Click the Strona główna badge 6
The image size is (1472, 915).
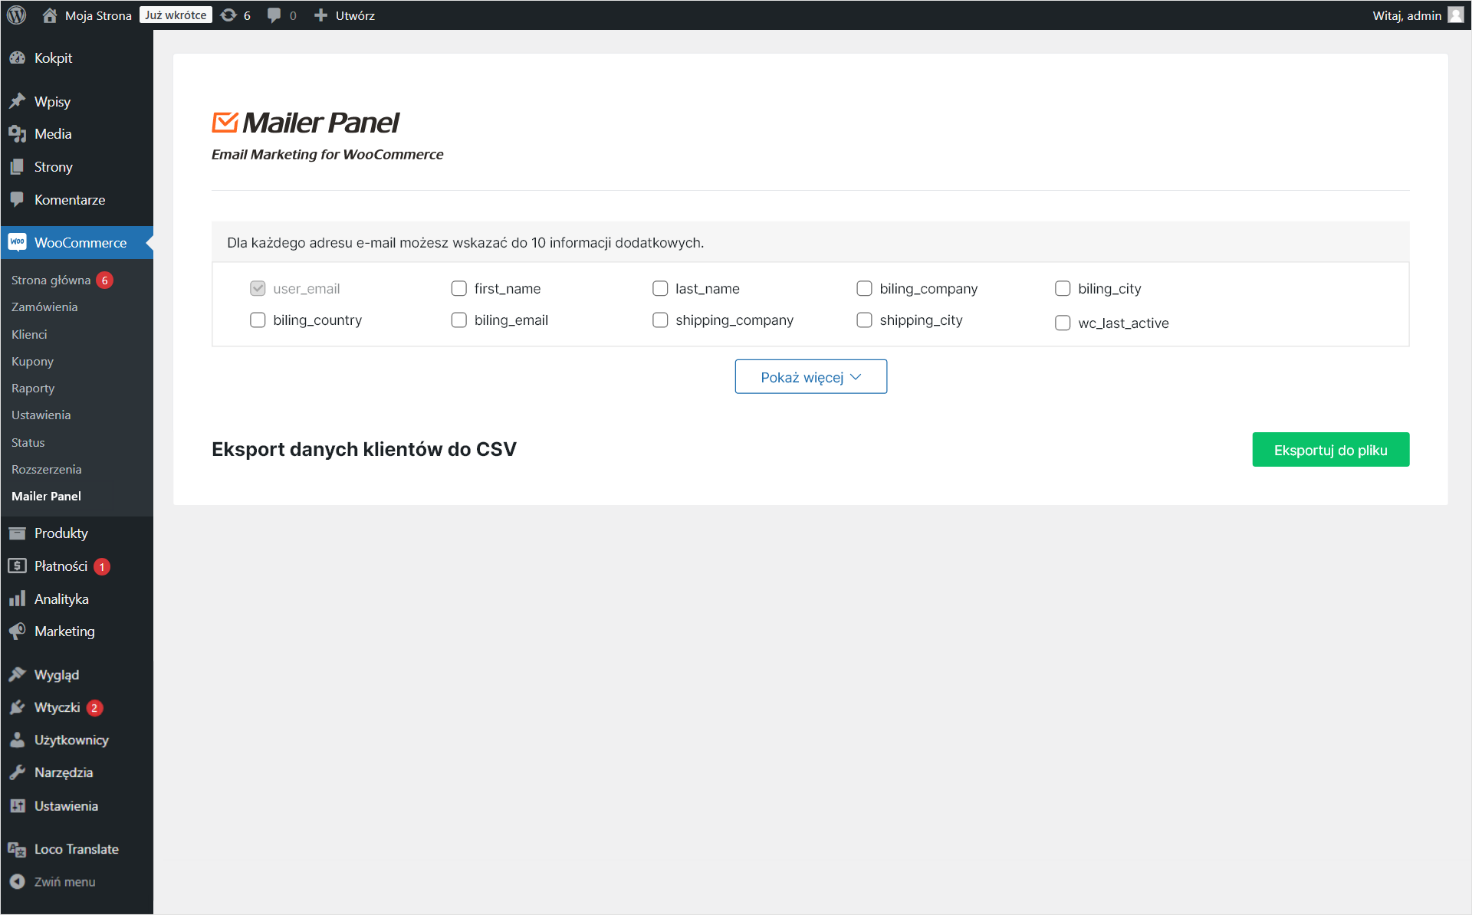[105, 280]
